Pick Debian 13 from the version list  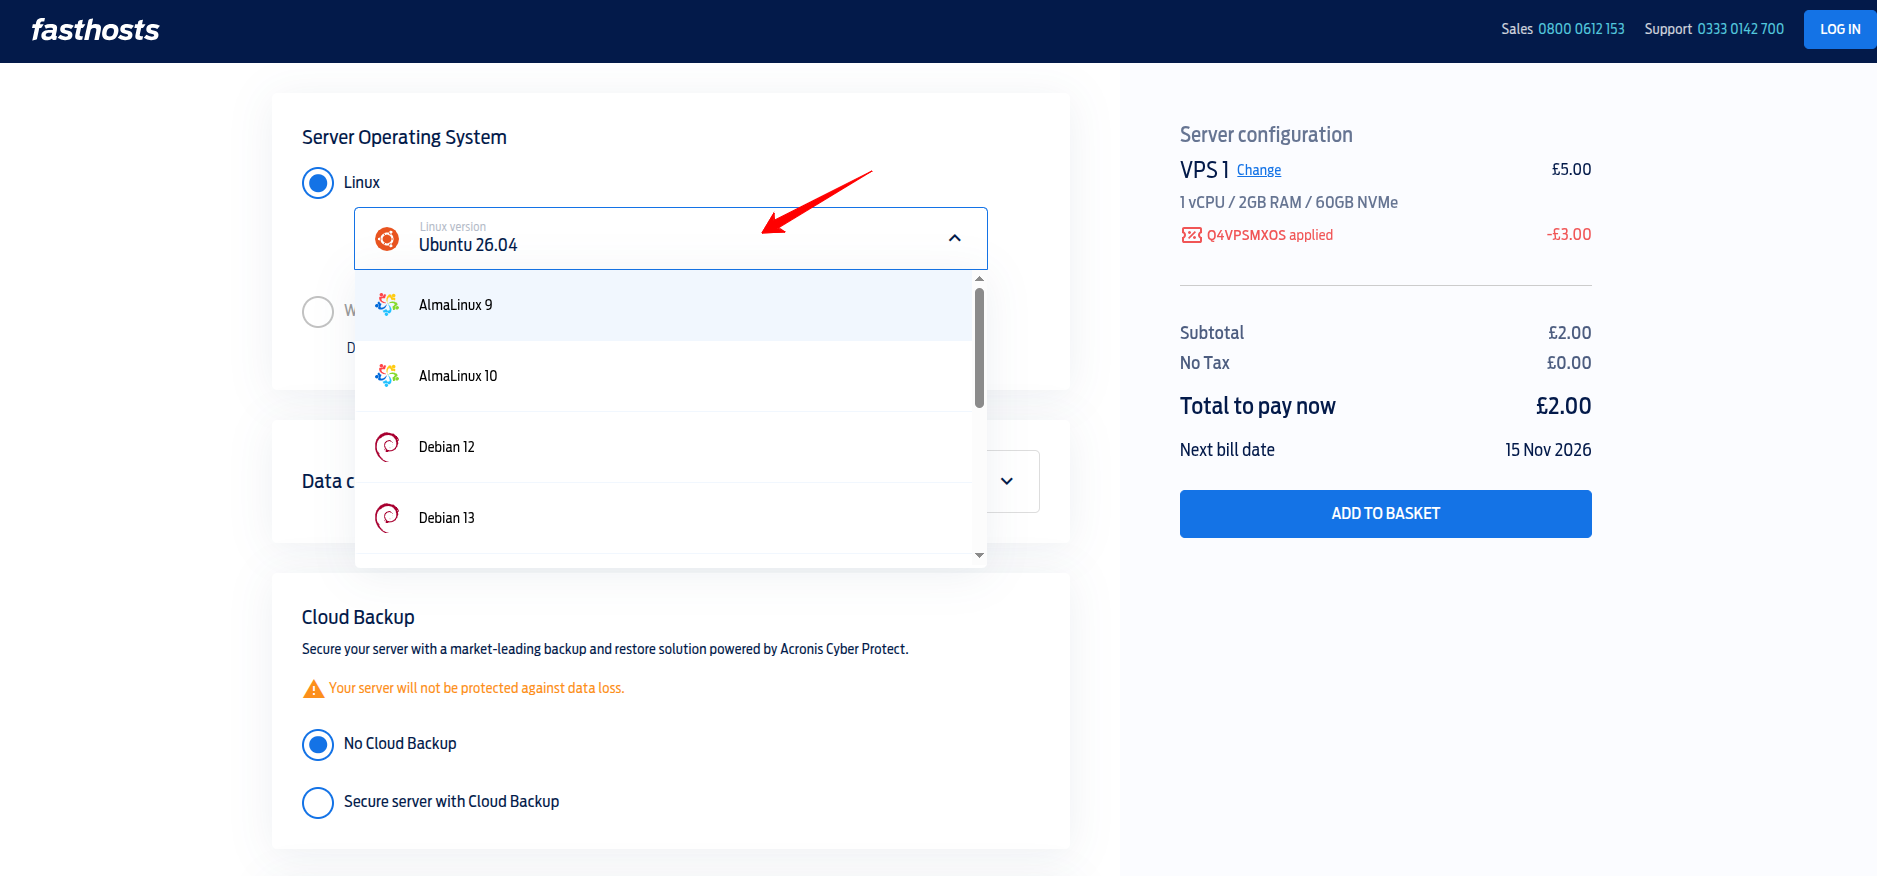(x=664, y=518)
